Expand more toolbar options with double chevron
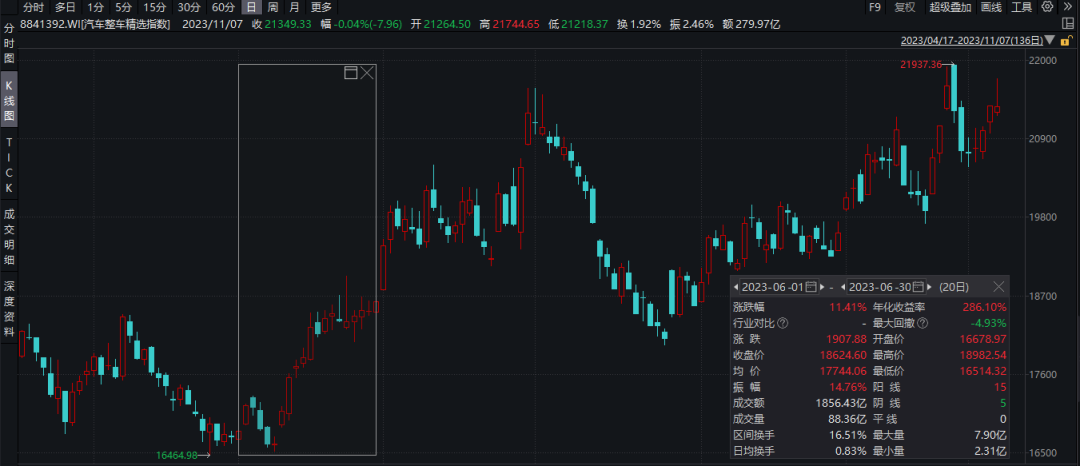This screenshot has width=1080, height=466. pyautogui.click(x=1068, y=7)
